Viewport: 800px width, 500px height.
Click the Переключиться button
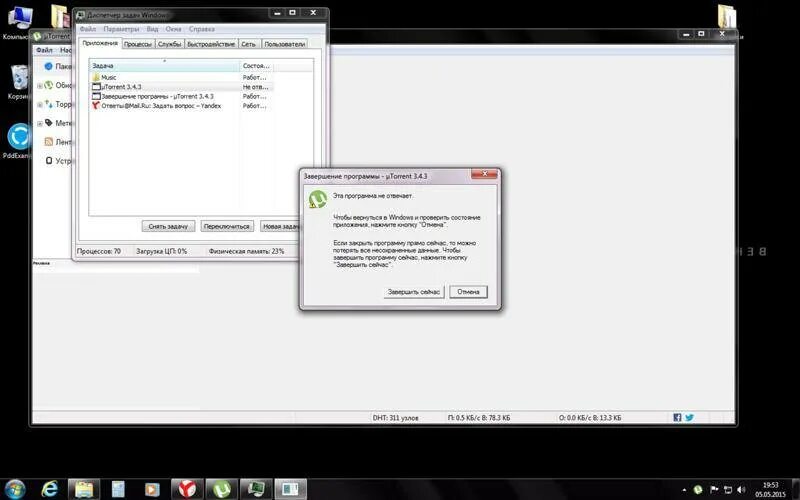pos(227,226)
